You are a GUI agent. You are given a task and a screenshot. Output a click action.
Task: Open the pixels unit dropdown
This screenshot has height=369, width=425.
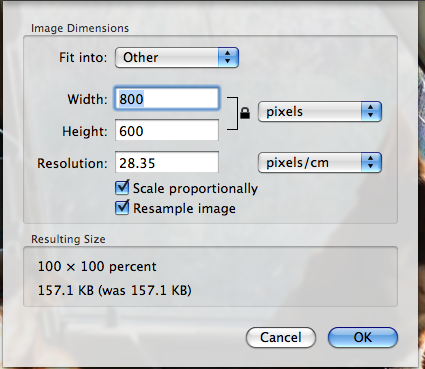(320, 112)
